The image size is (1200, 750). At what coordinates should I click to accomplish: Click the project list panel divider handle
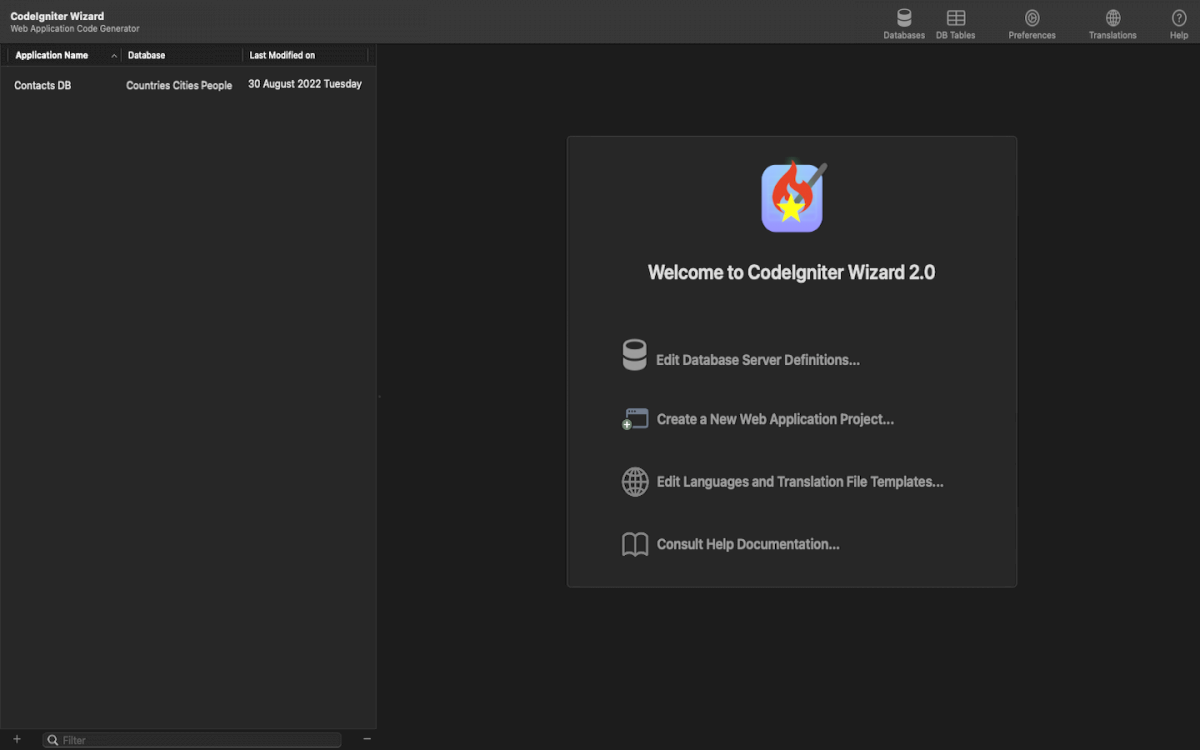(x=378, y=397)
